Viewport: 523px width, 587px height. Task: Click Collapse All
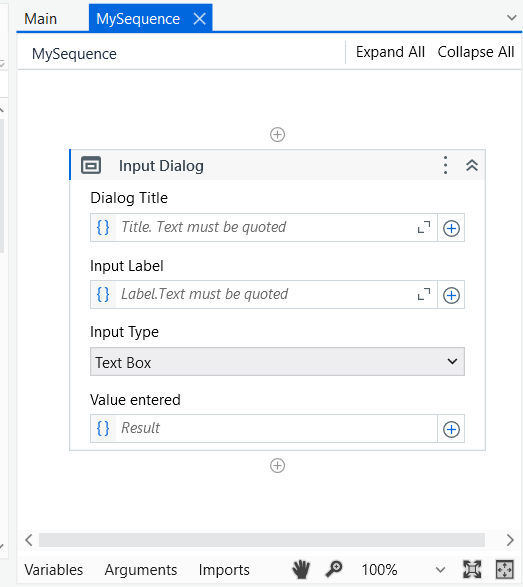tap(476, 52)
